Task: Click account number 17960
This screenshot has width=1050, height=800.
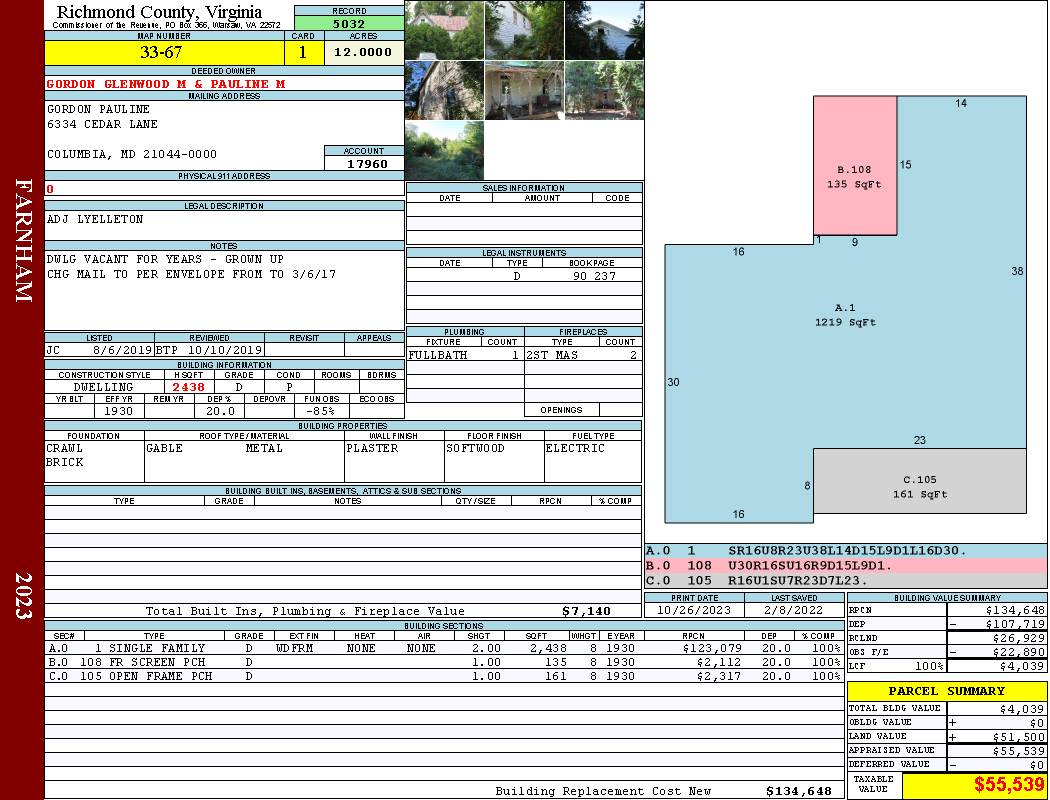Action: (x=367, y=163)
